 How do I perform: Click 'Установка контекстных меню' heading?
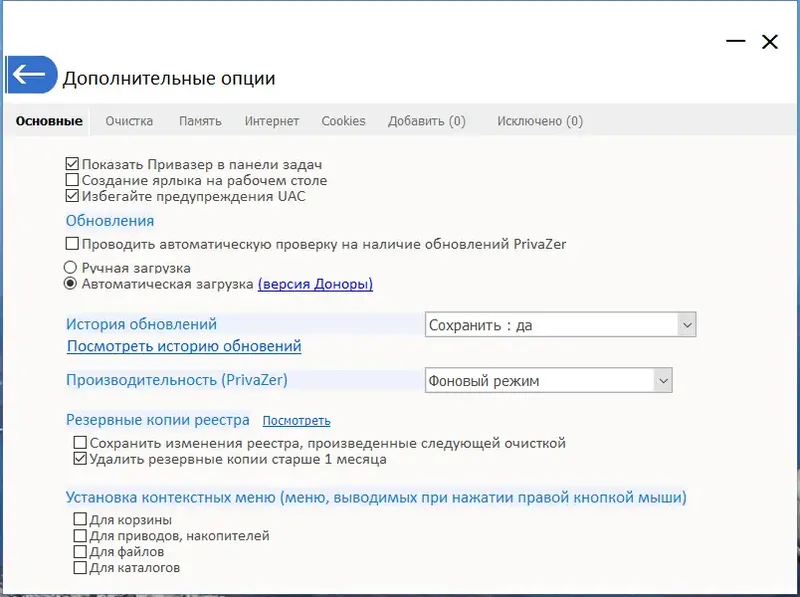[376, 497]
